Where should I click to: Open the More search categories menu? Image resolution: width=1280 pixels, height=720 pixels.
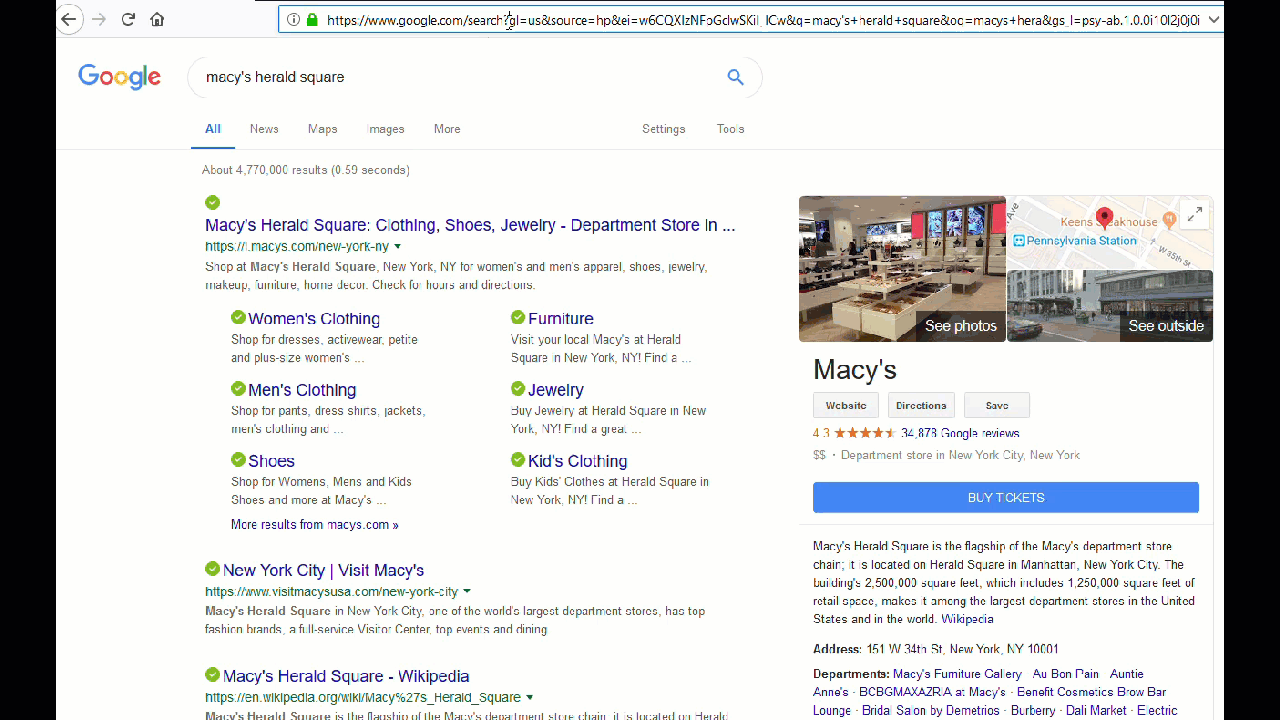(x=447, y=129)
